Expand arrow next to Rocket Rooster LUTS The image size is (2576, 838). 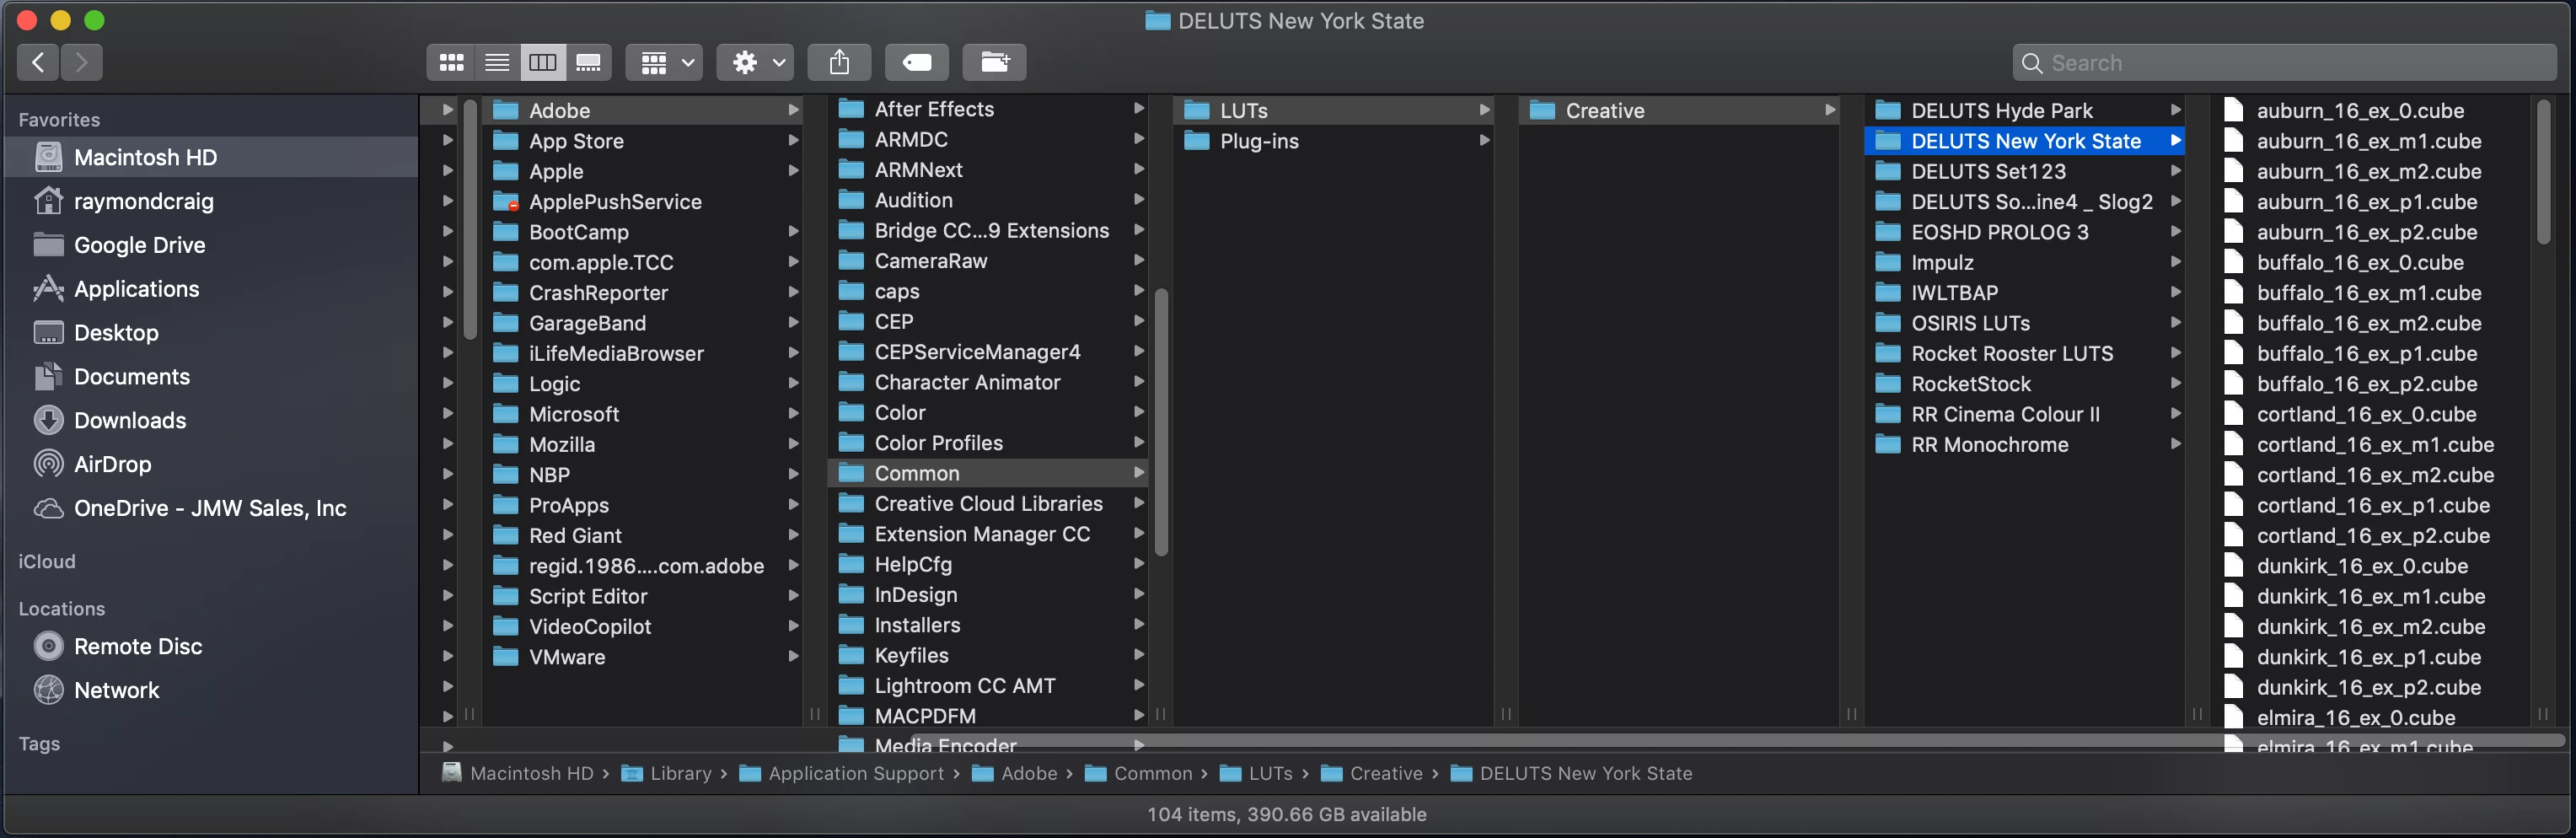pos(2175,353)
